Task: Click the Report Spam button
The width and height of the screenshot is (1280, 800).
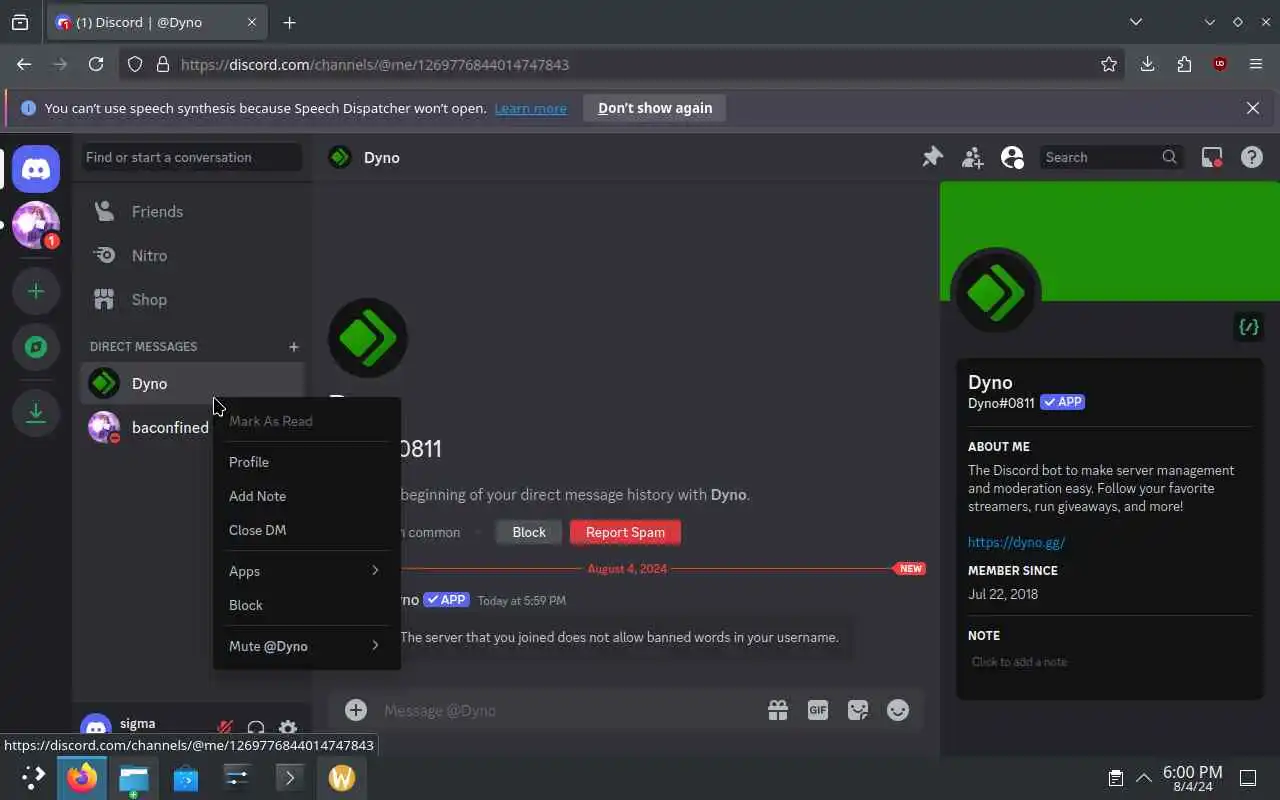Action: click(625, 532)
